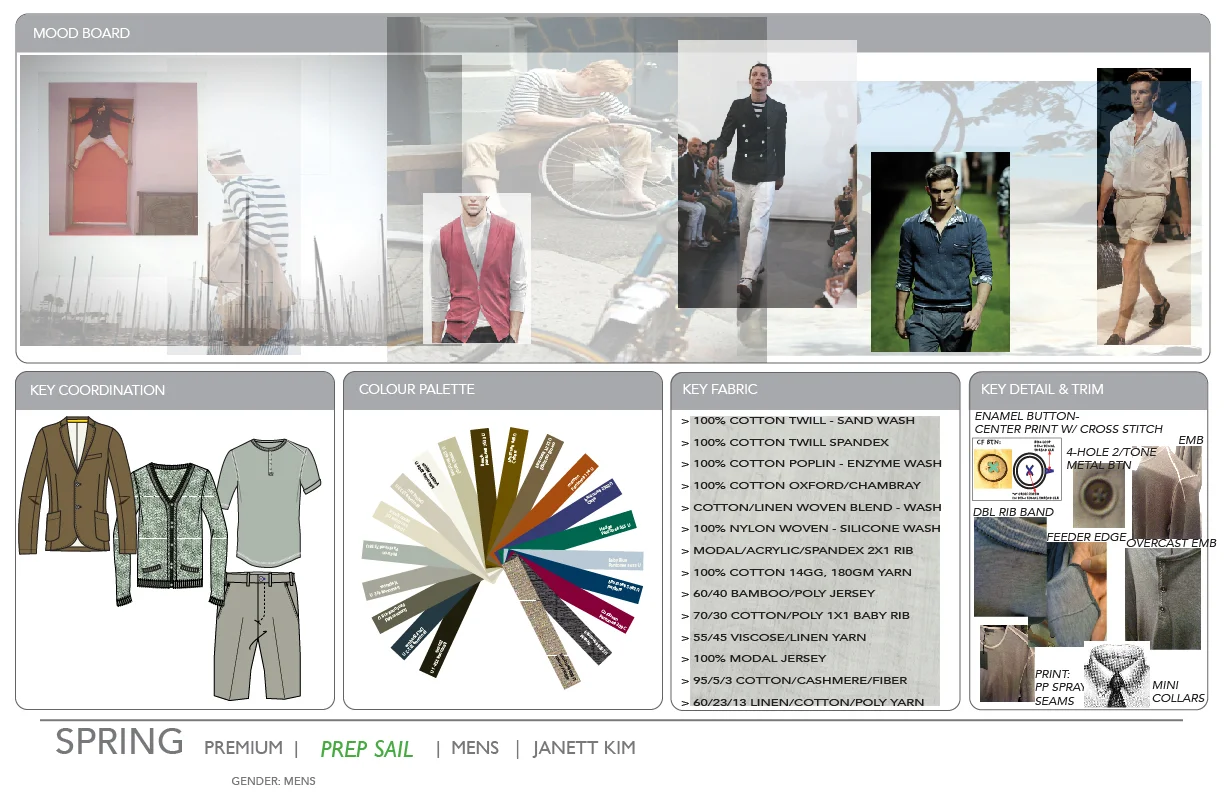Click the MOOD BOARD panel header

point(82,33)
